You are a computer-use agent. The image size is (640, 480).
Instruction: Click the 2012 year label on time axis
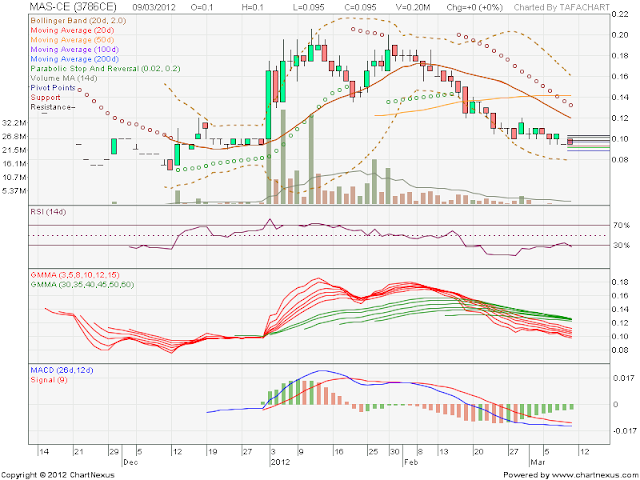point(281,462)
